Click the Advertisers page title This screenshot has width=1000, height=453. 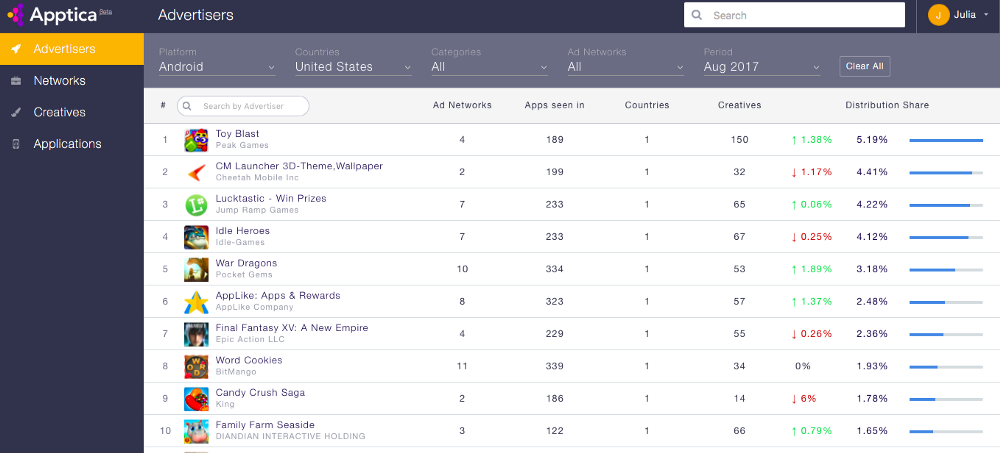[x=196, y=15]
